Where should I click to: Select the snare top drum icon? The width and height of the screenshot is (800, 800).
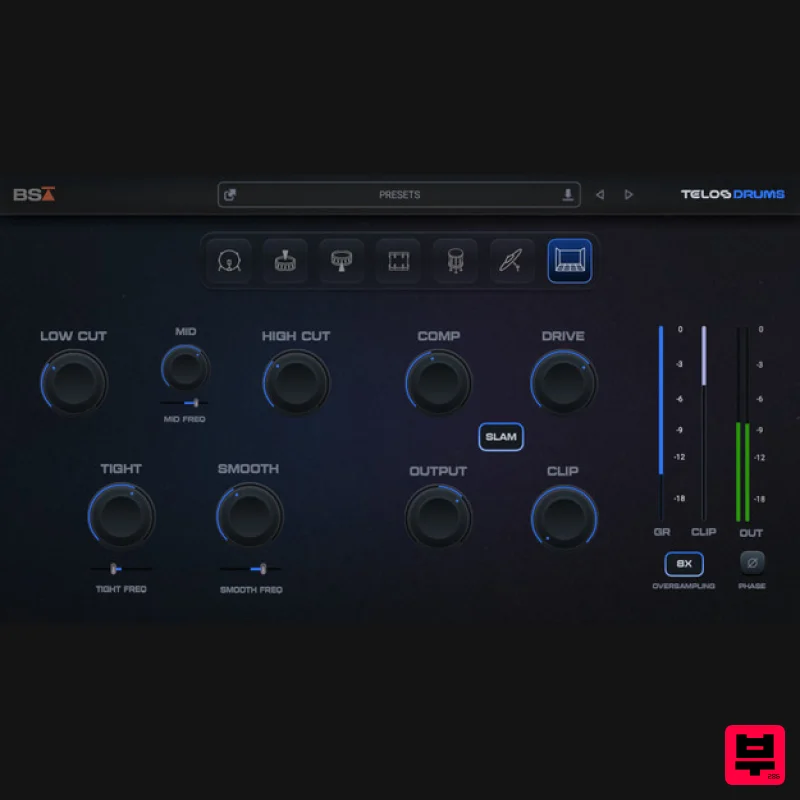click(x=285, y=261)
